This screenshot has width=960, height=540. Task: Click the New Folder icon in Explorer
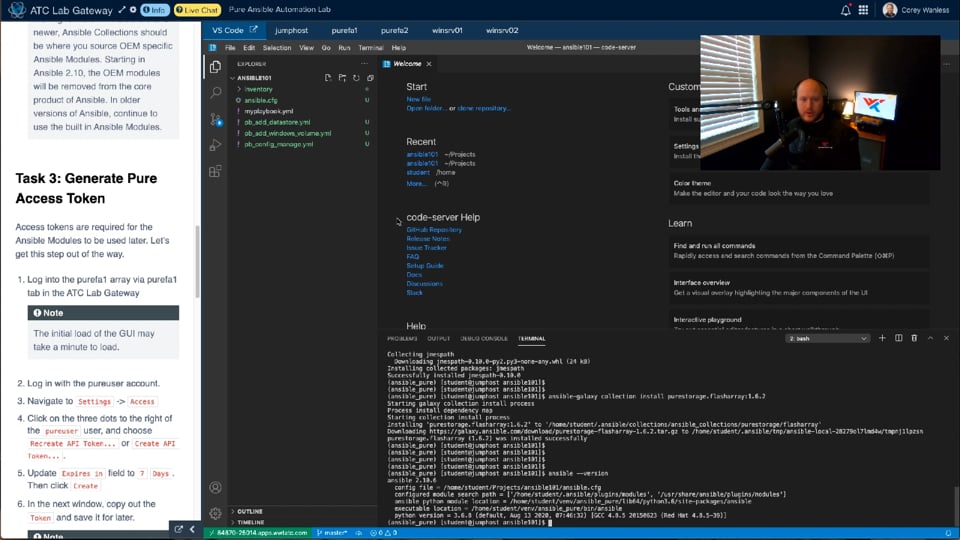pyautogui.click(x=342, y=78)
